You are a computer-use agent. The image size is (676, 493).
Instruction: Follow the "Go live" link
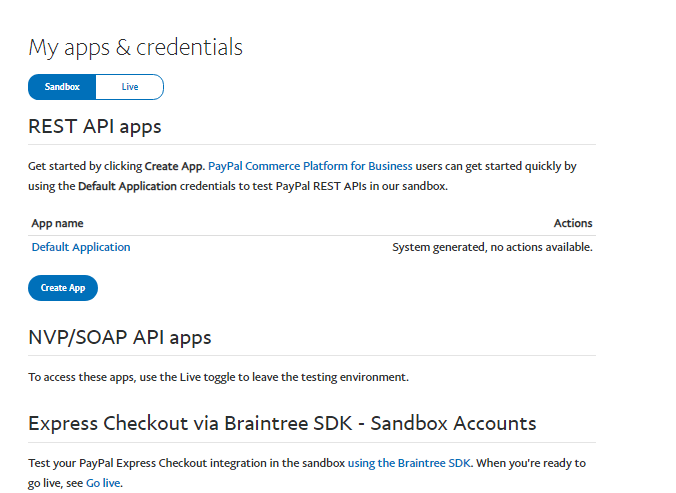coord(103,483)
